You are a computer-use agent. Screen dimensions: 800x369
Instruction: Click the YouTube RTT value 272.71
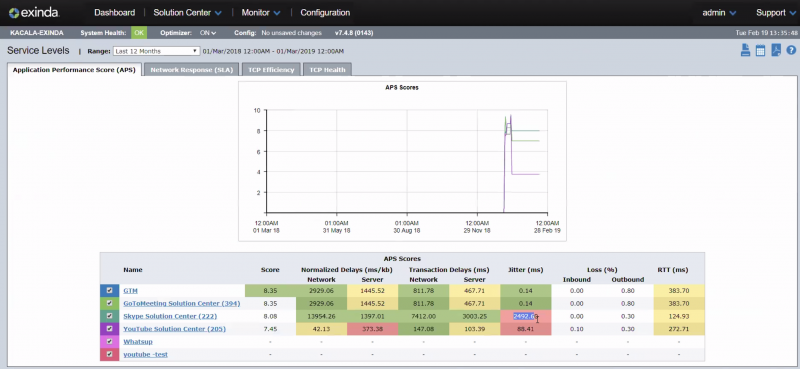pyautogui.click(x=678, y=329)
